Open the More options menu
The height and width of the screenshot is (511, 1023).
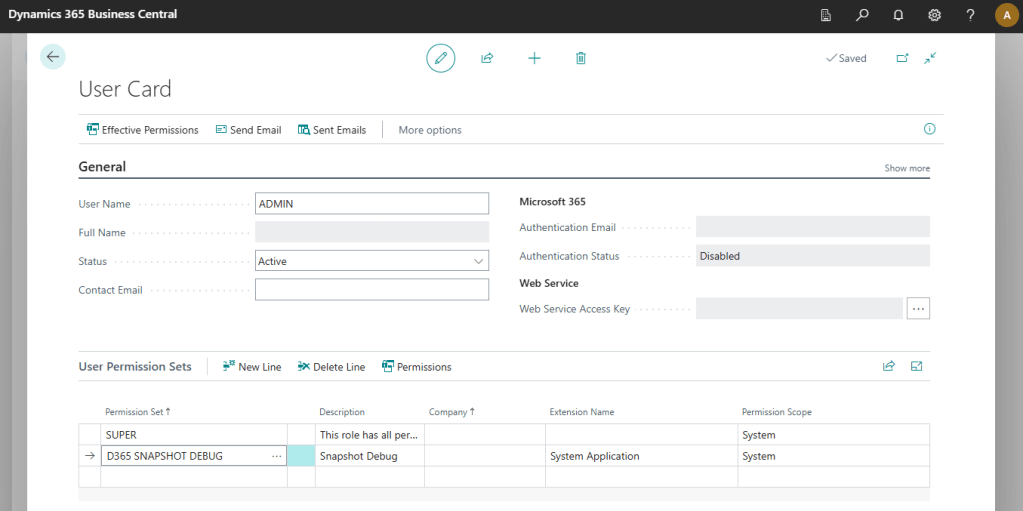(x=430, y=130)
